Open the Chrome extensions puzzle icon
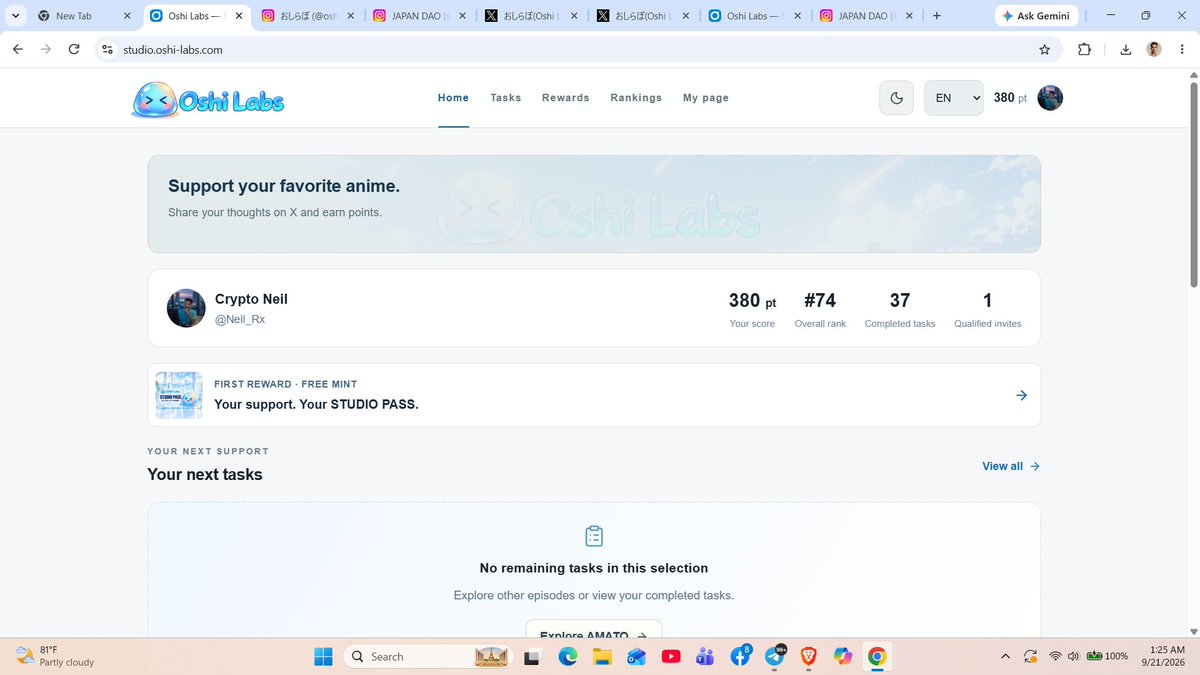This screenshot has height=675, width=1200. pyautogui.click(x=1085, y=49)
